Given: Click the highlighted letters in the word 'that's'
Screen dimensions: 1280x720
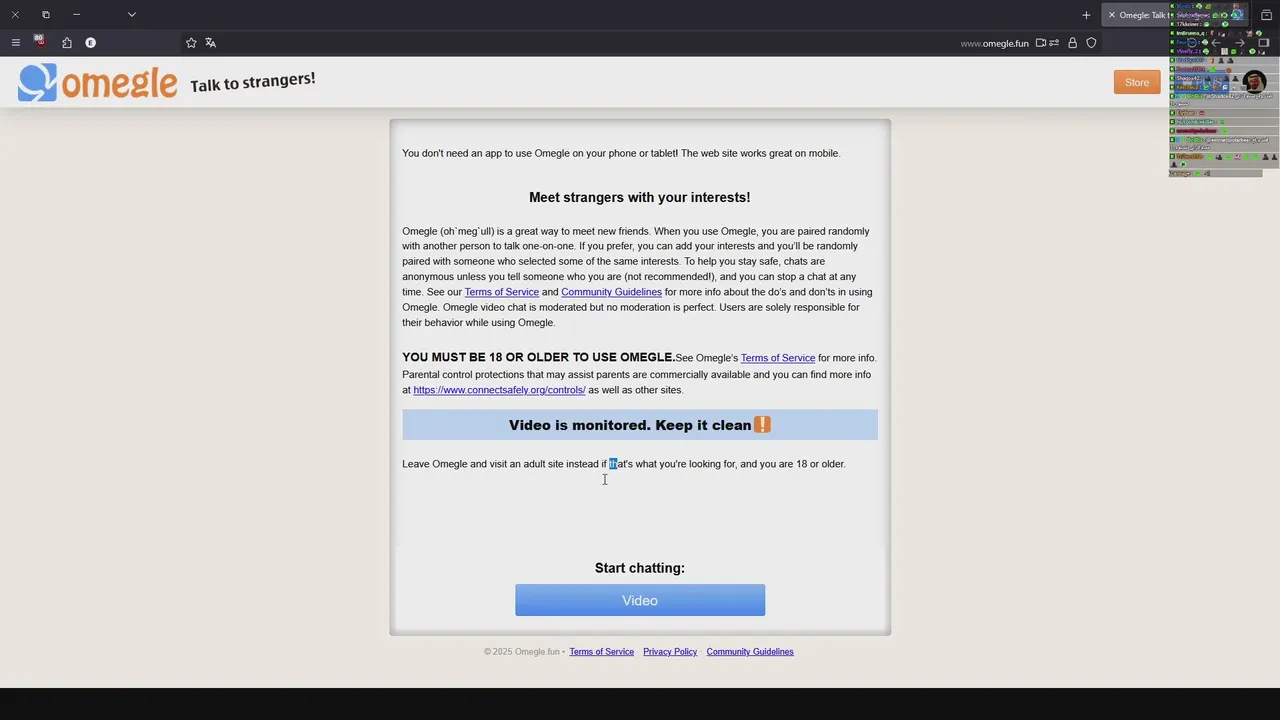Looking at the screenshot, I should [613, 464].
